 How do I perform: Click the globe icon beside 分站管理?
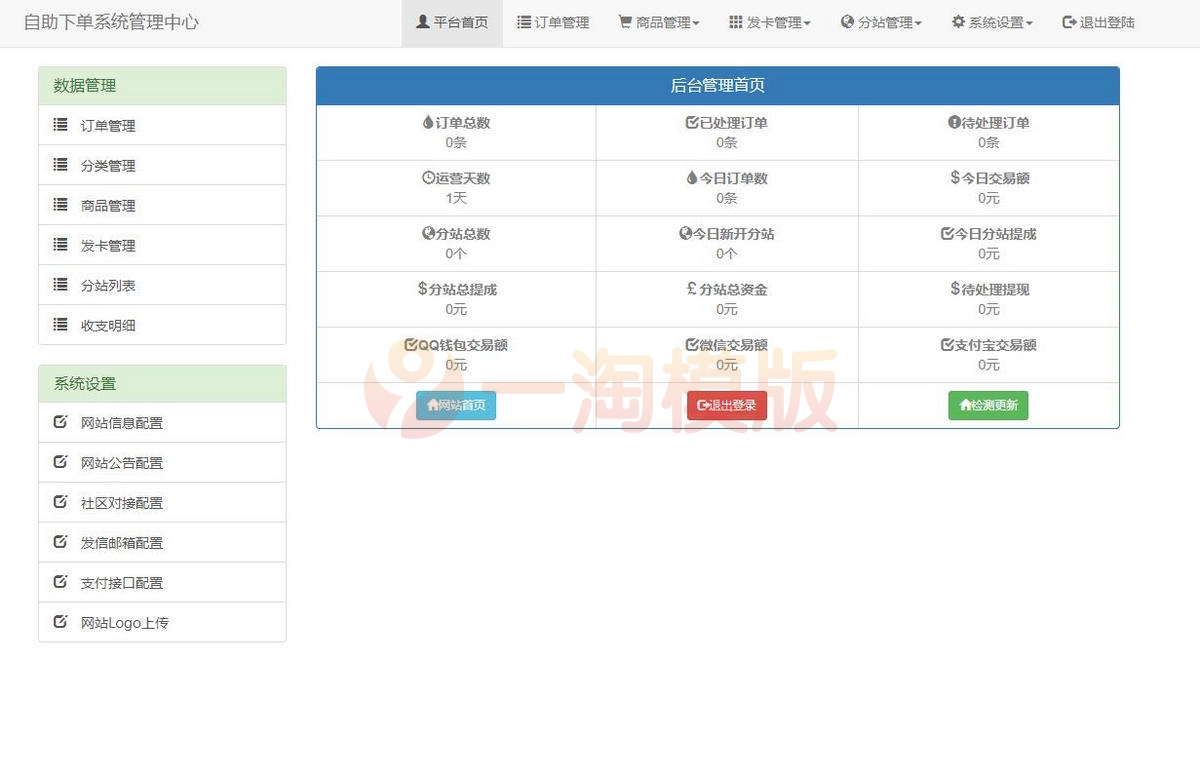(x=847, y=22)
